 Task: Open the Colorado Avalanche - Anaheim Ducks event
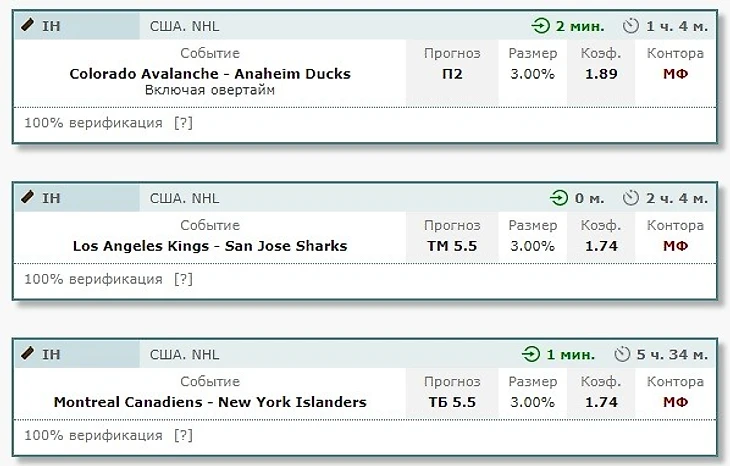pyautogui.click(x=210, y=74)
